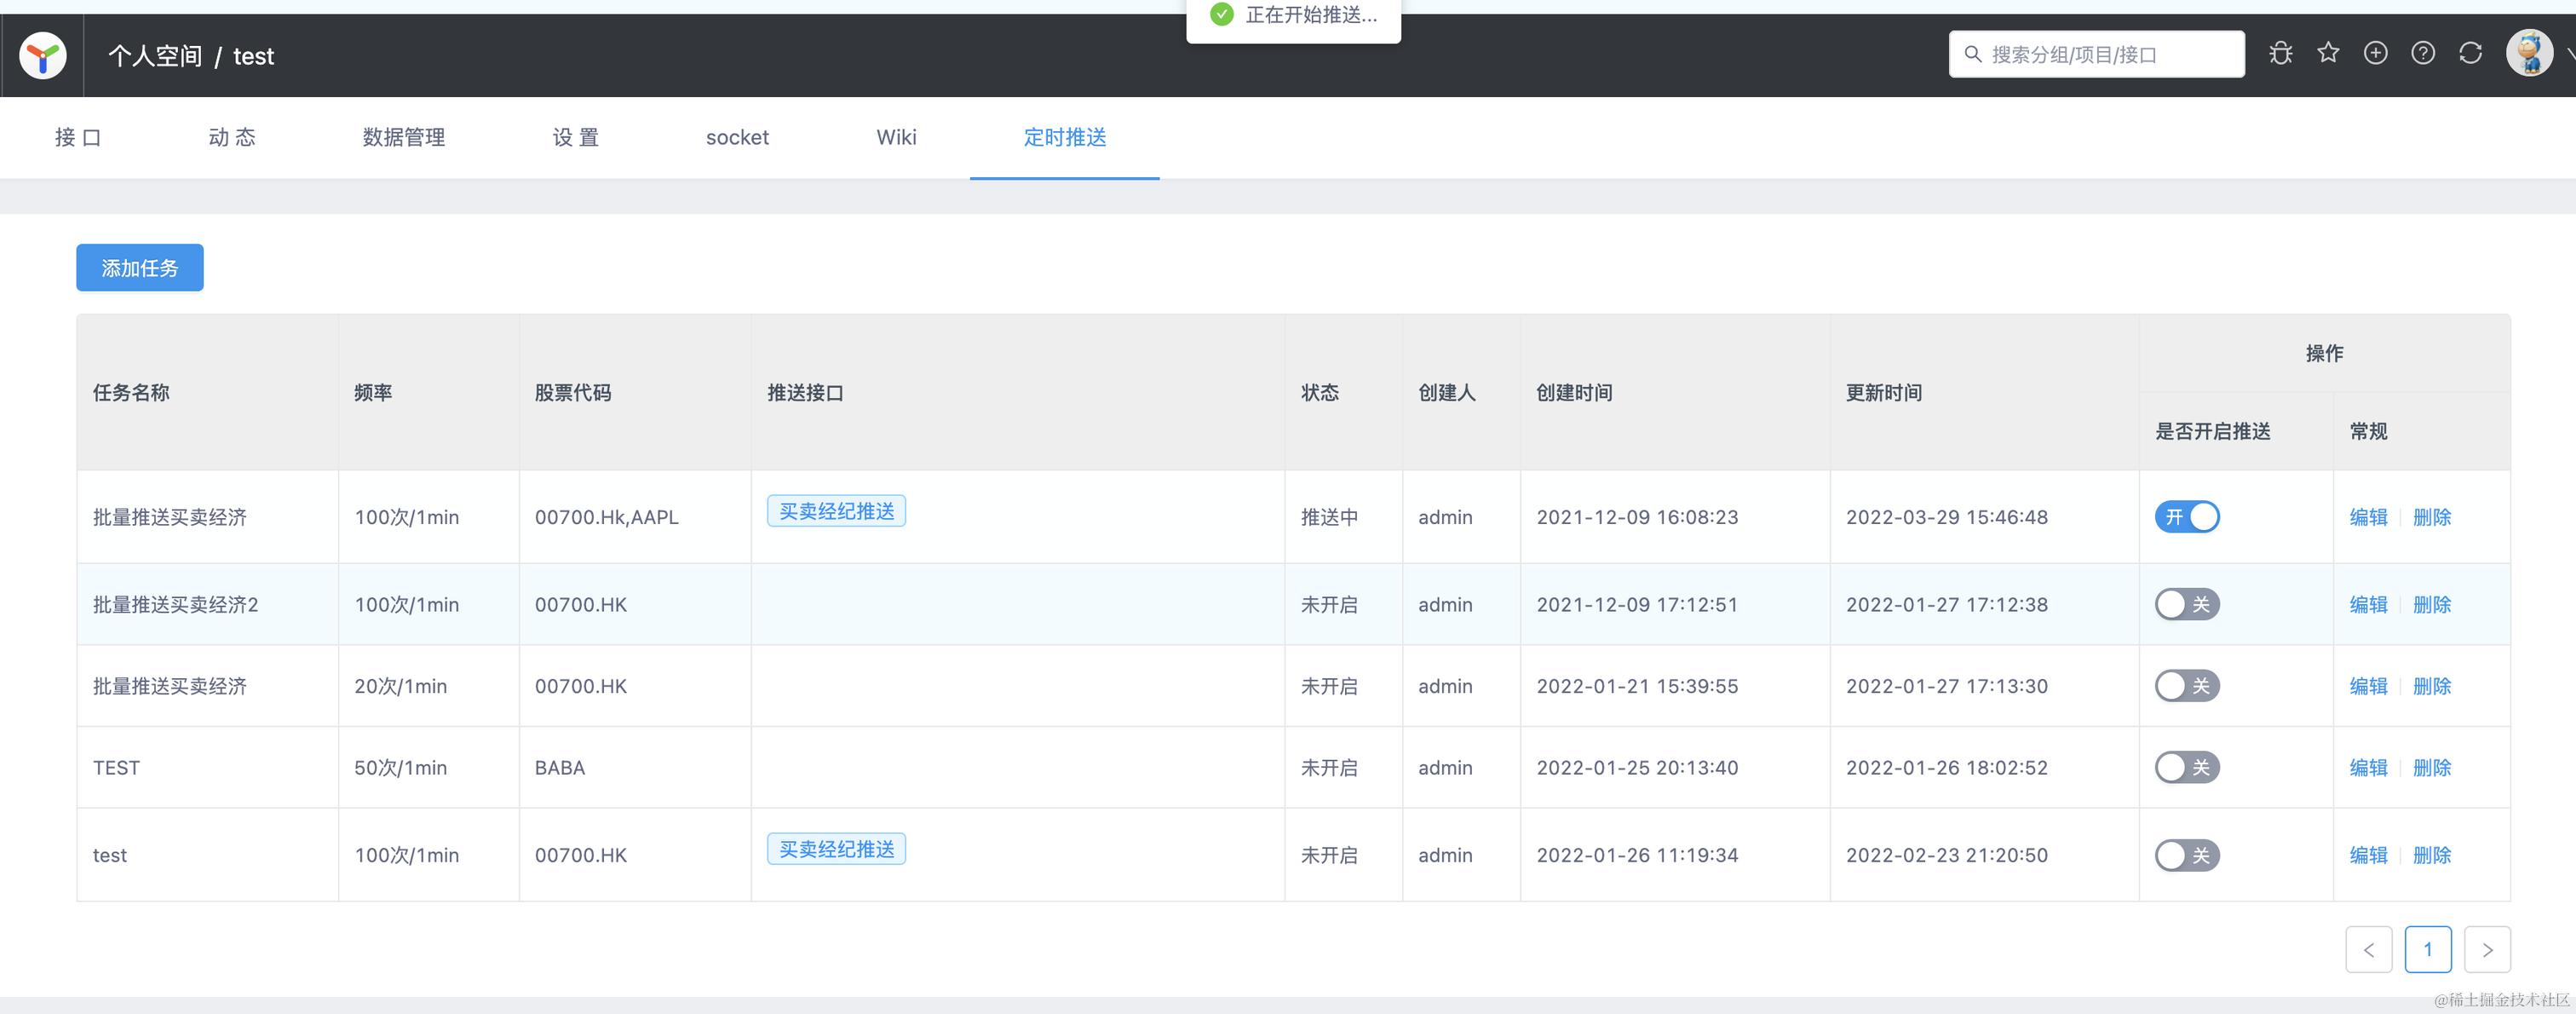Click the 买卖经纪推送 tag in first row
Image resolution: width=2576 pixels, height=1014 pixels.
pos(836,511)
